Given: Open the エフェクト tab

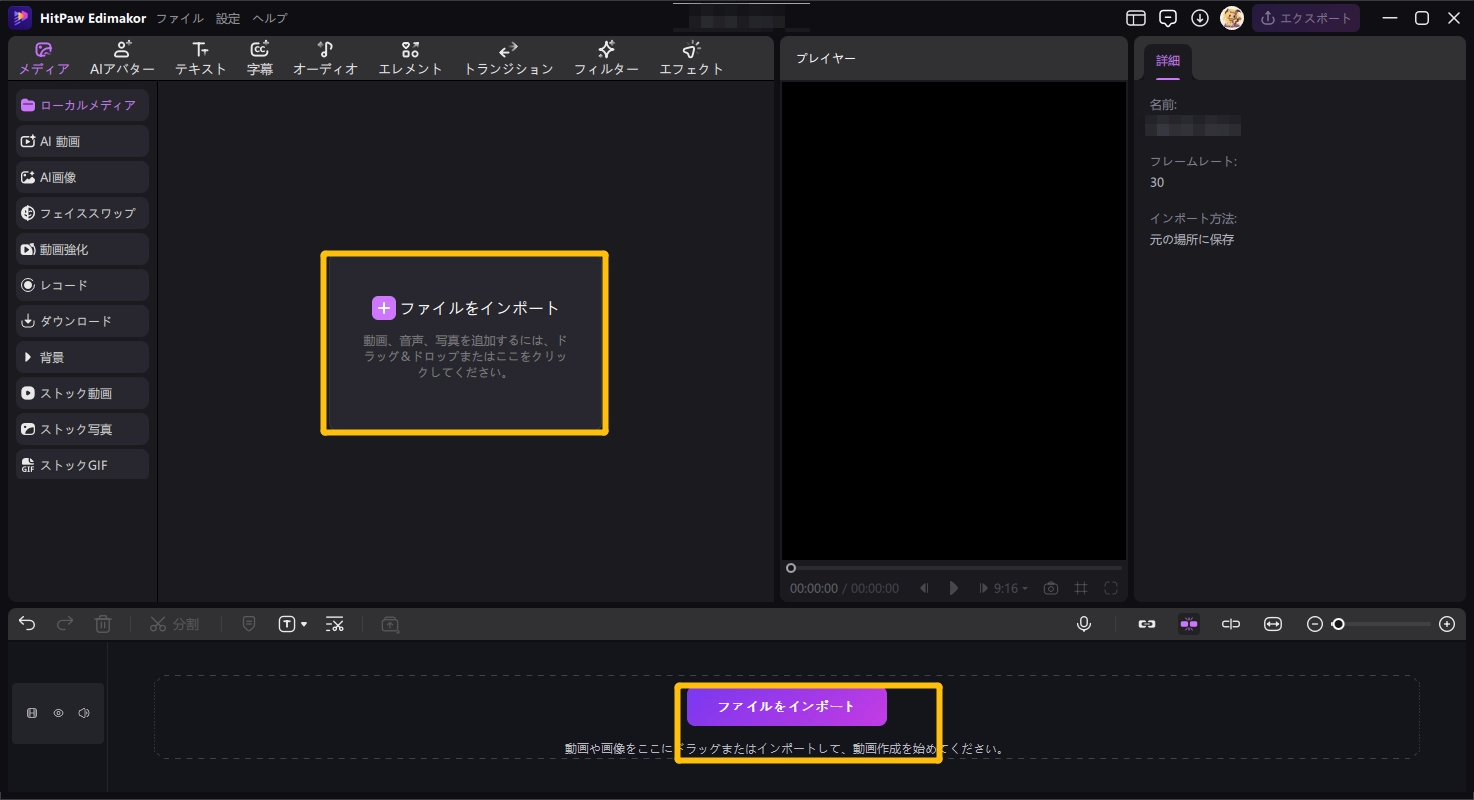Looking at the screenshot, I should 691,59.
